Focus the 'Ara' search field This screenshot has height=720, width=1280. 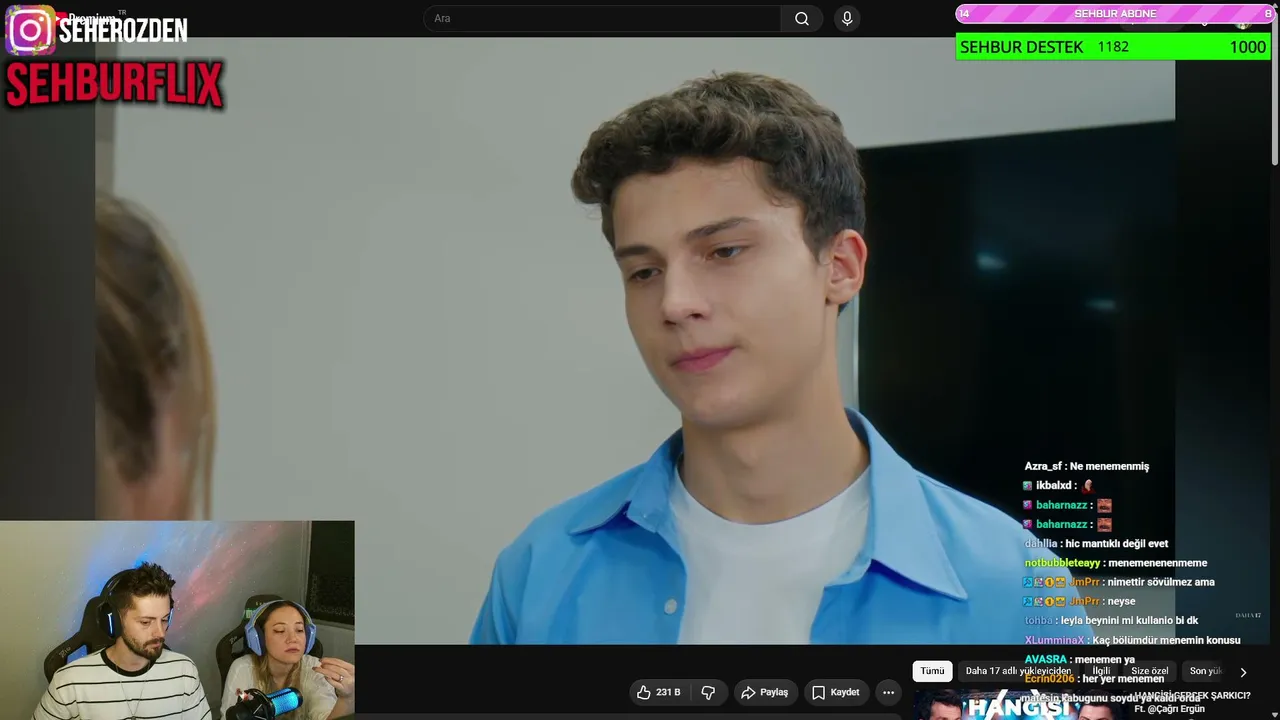point(603,18)
